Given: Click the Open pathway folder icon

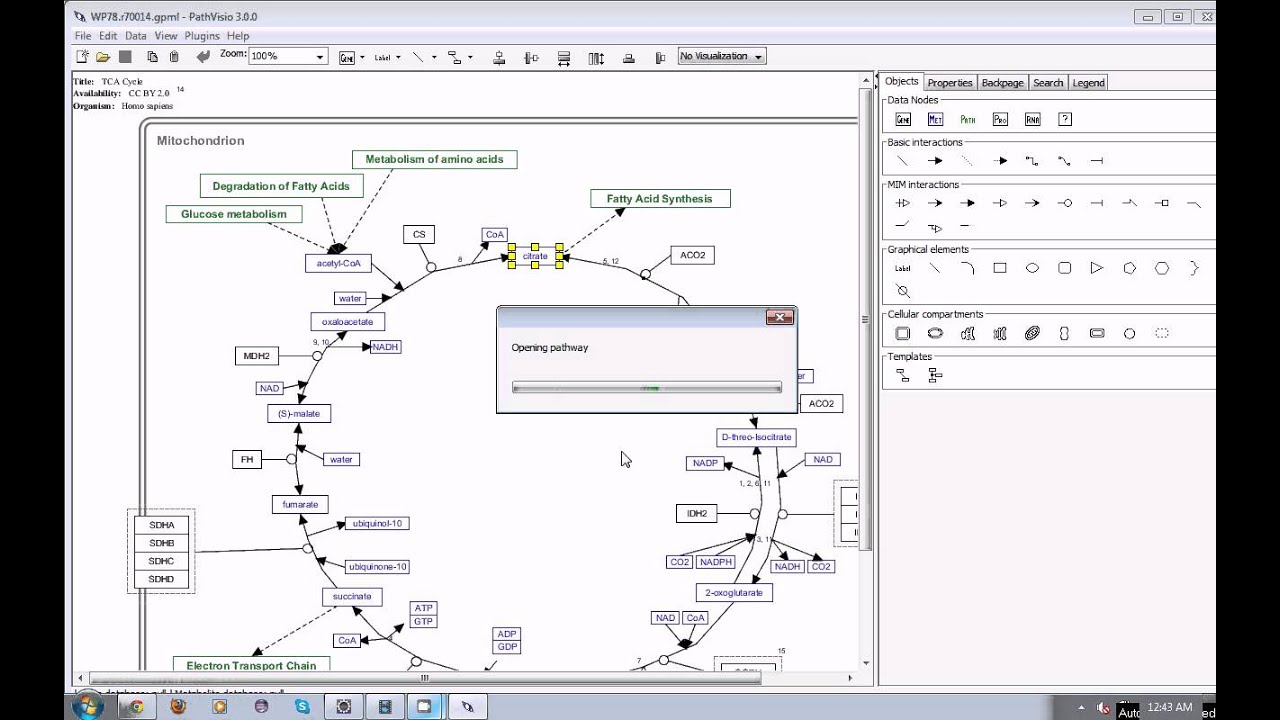Looking at the screenshot, I should click(x=103, y=57).
